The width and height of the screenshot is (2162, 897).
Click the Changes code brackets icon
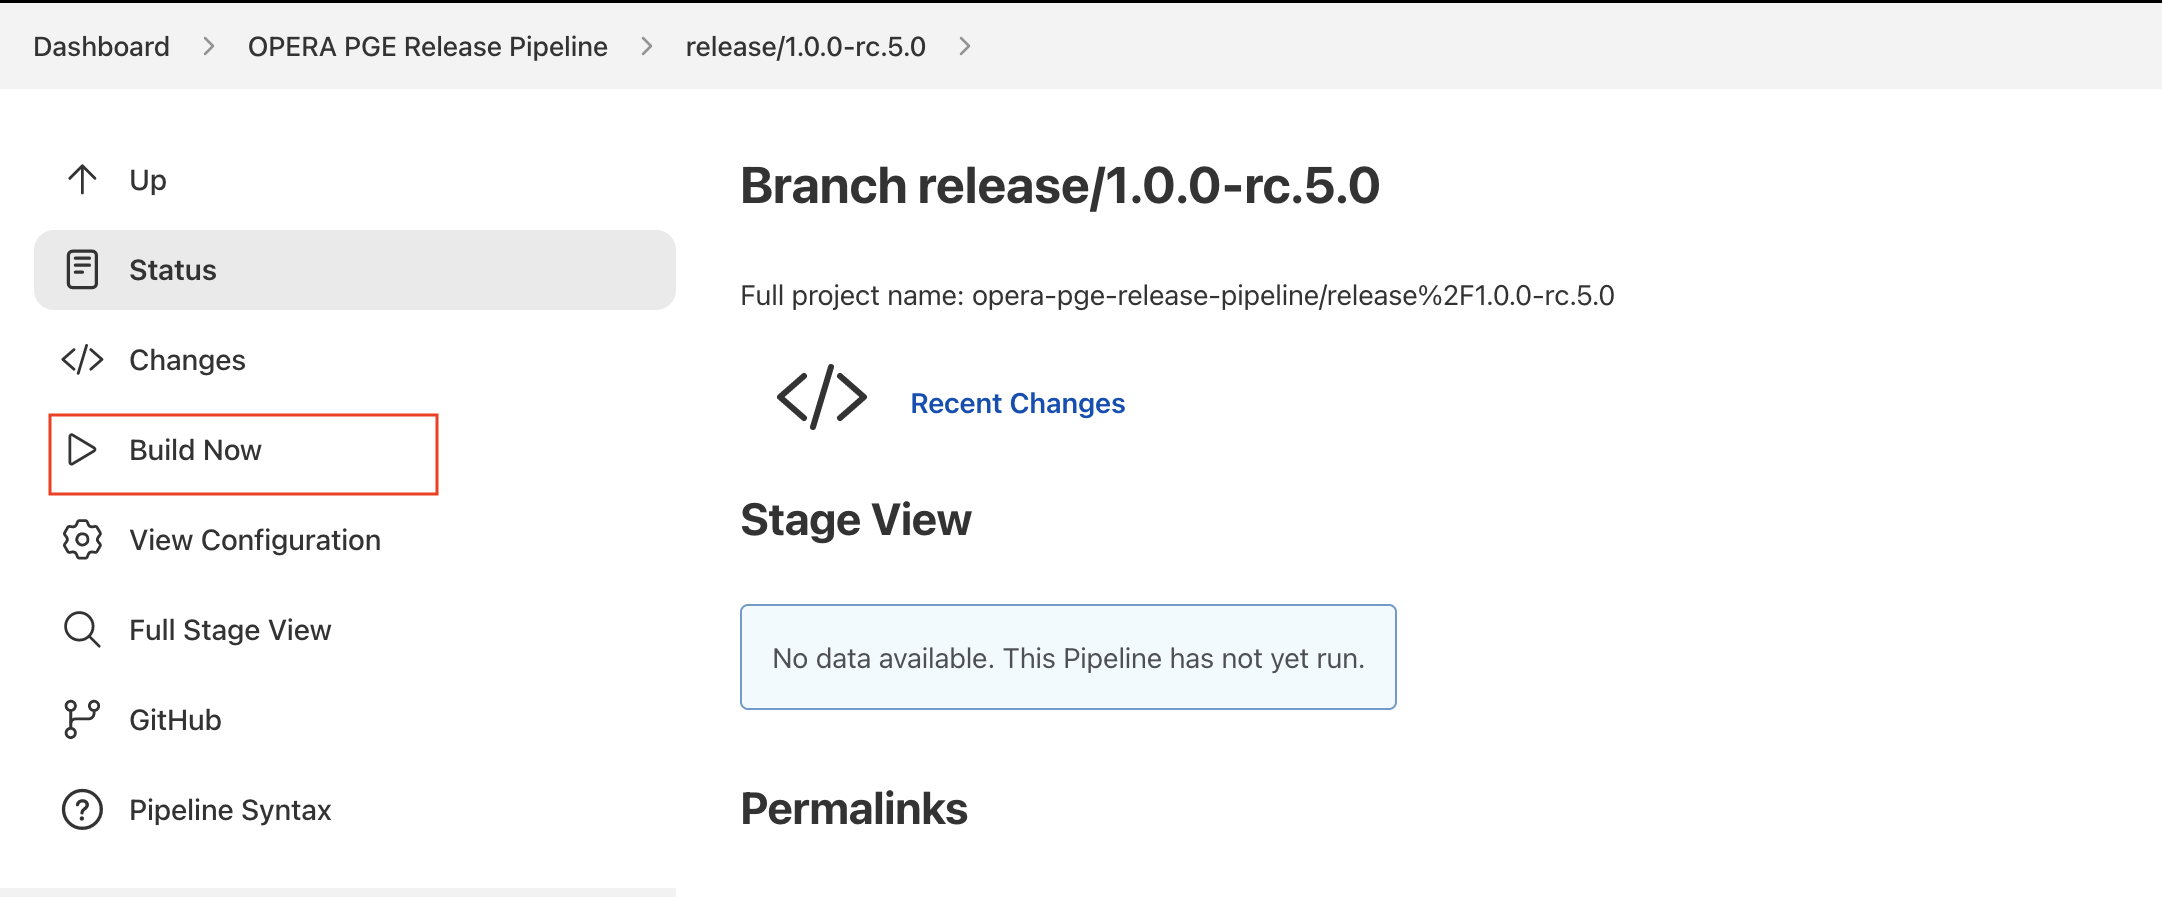tap(82, 360)
